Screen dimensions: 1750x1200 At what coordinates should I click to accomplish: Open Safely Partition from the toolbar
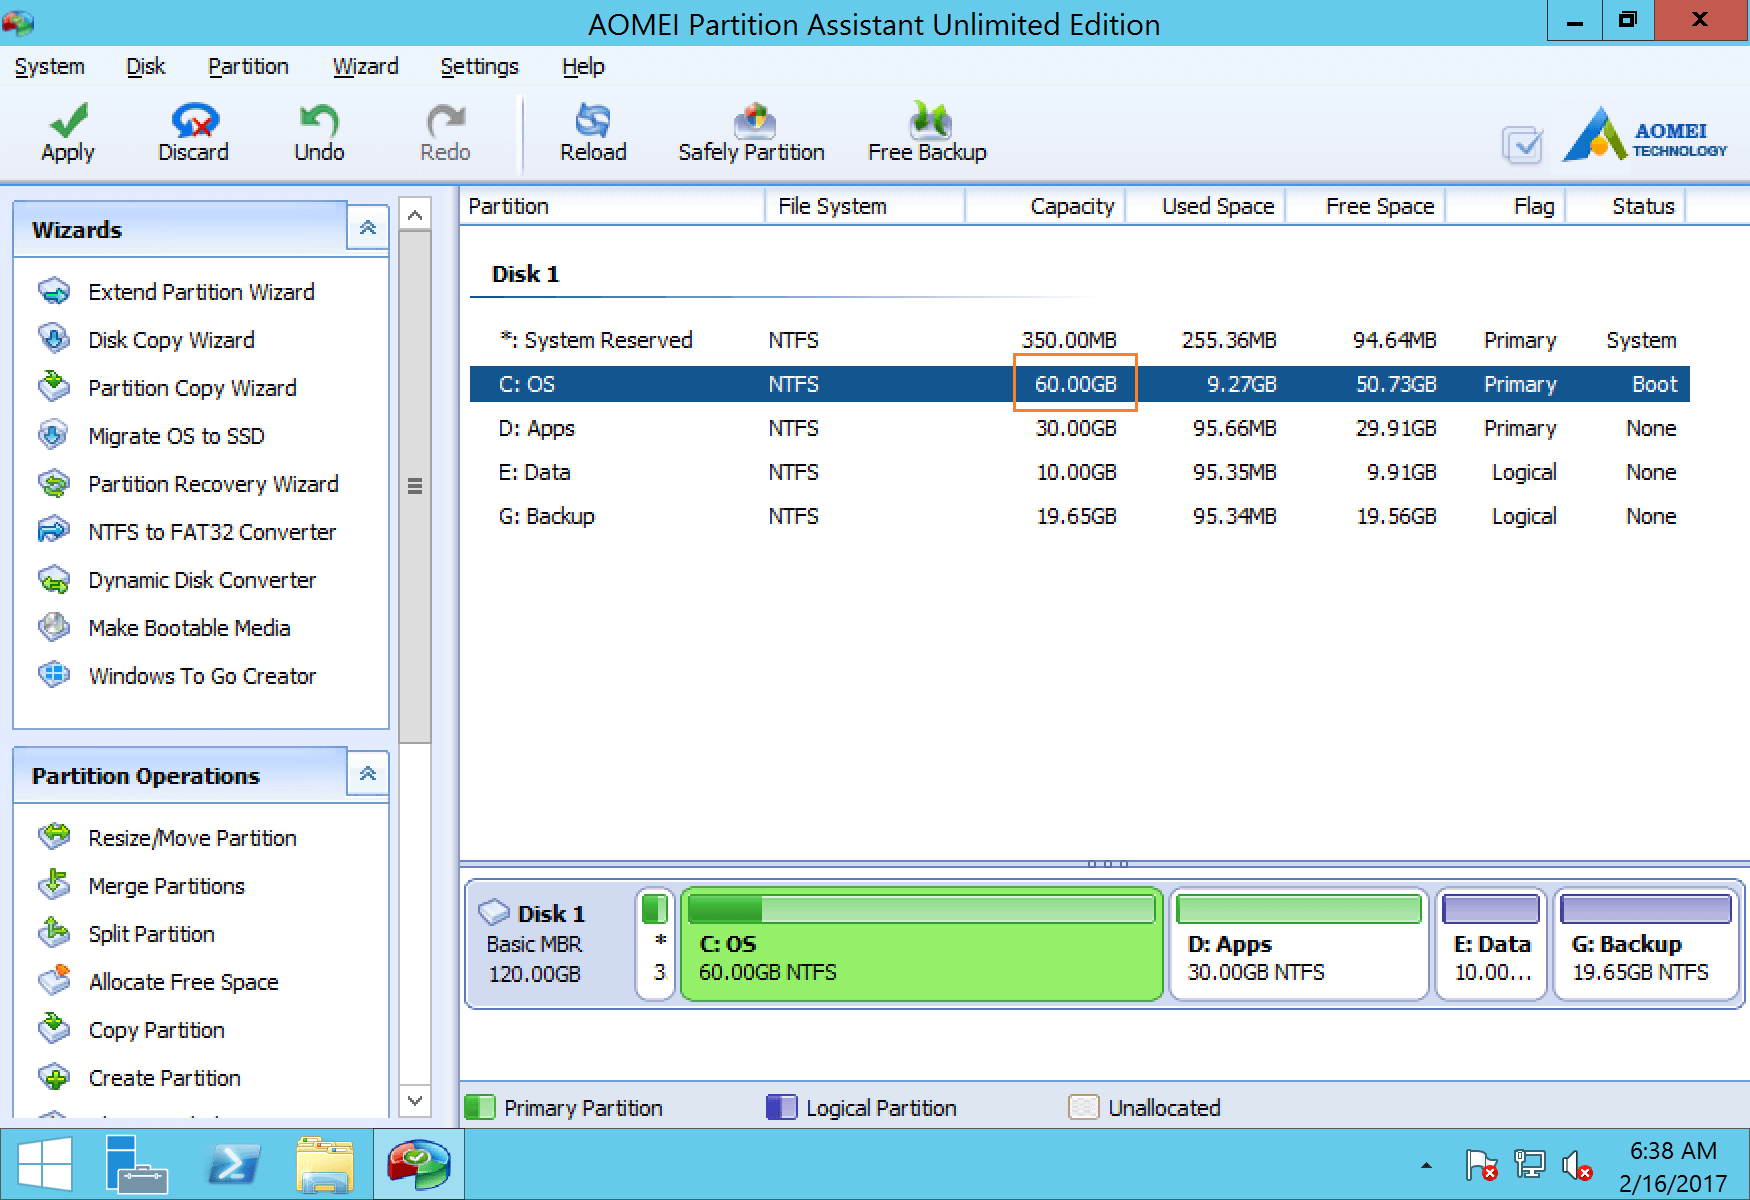coord(750,120)
